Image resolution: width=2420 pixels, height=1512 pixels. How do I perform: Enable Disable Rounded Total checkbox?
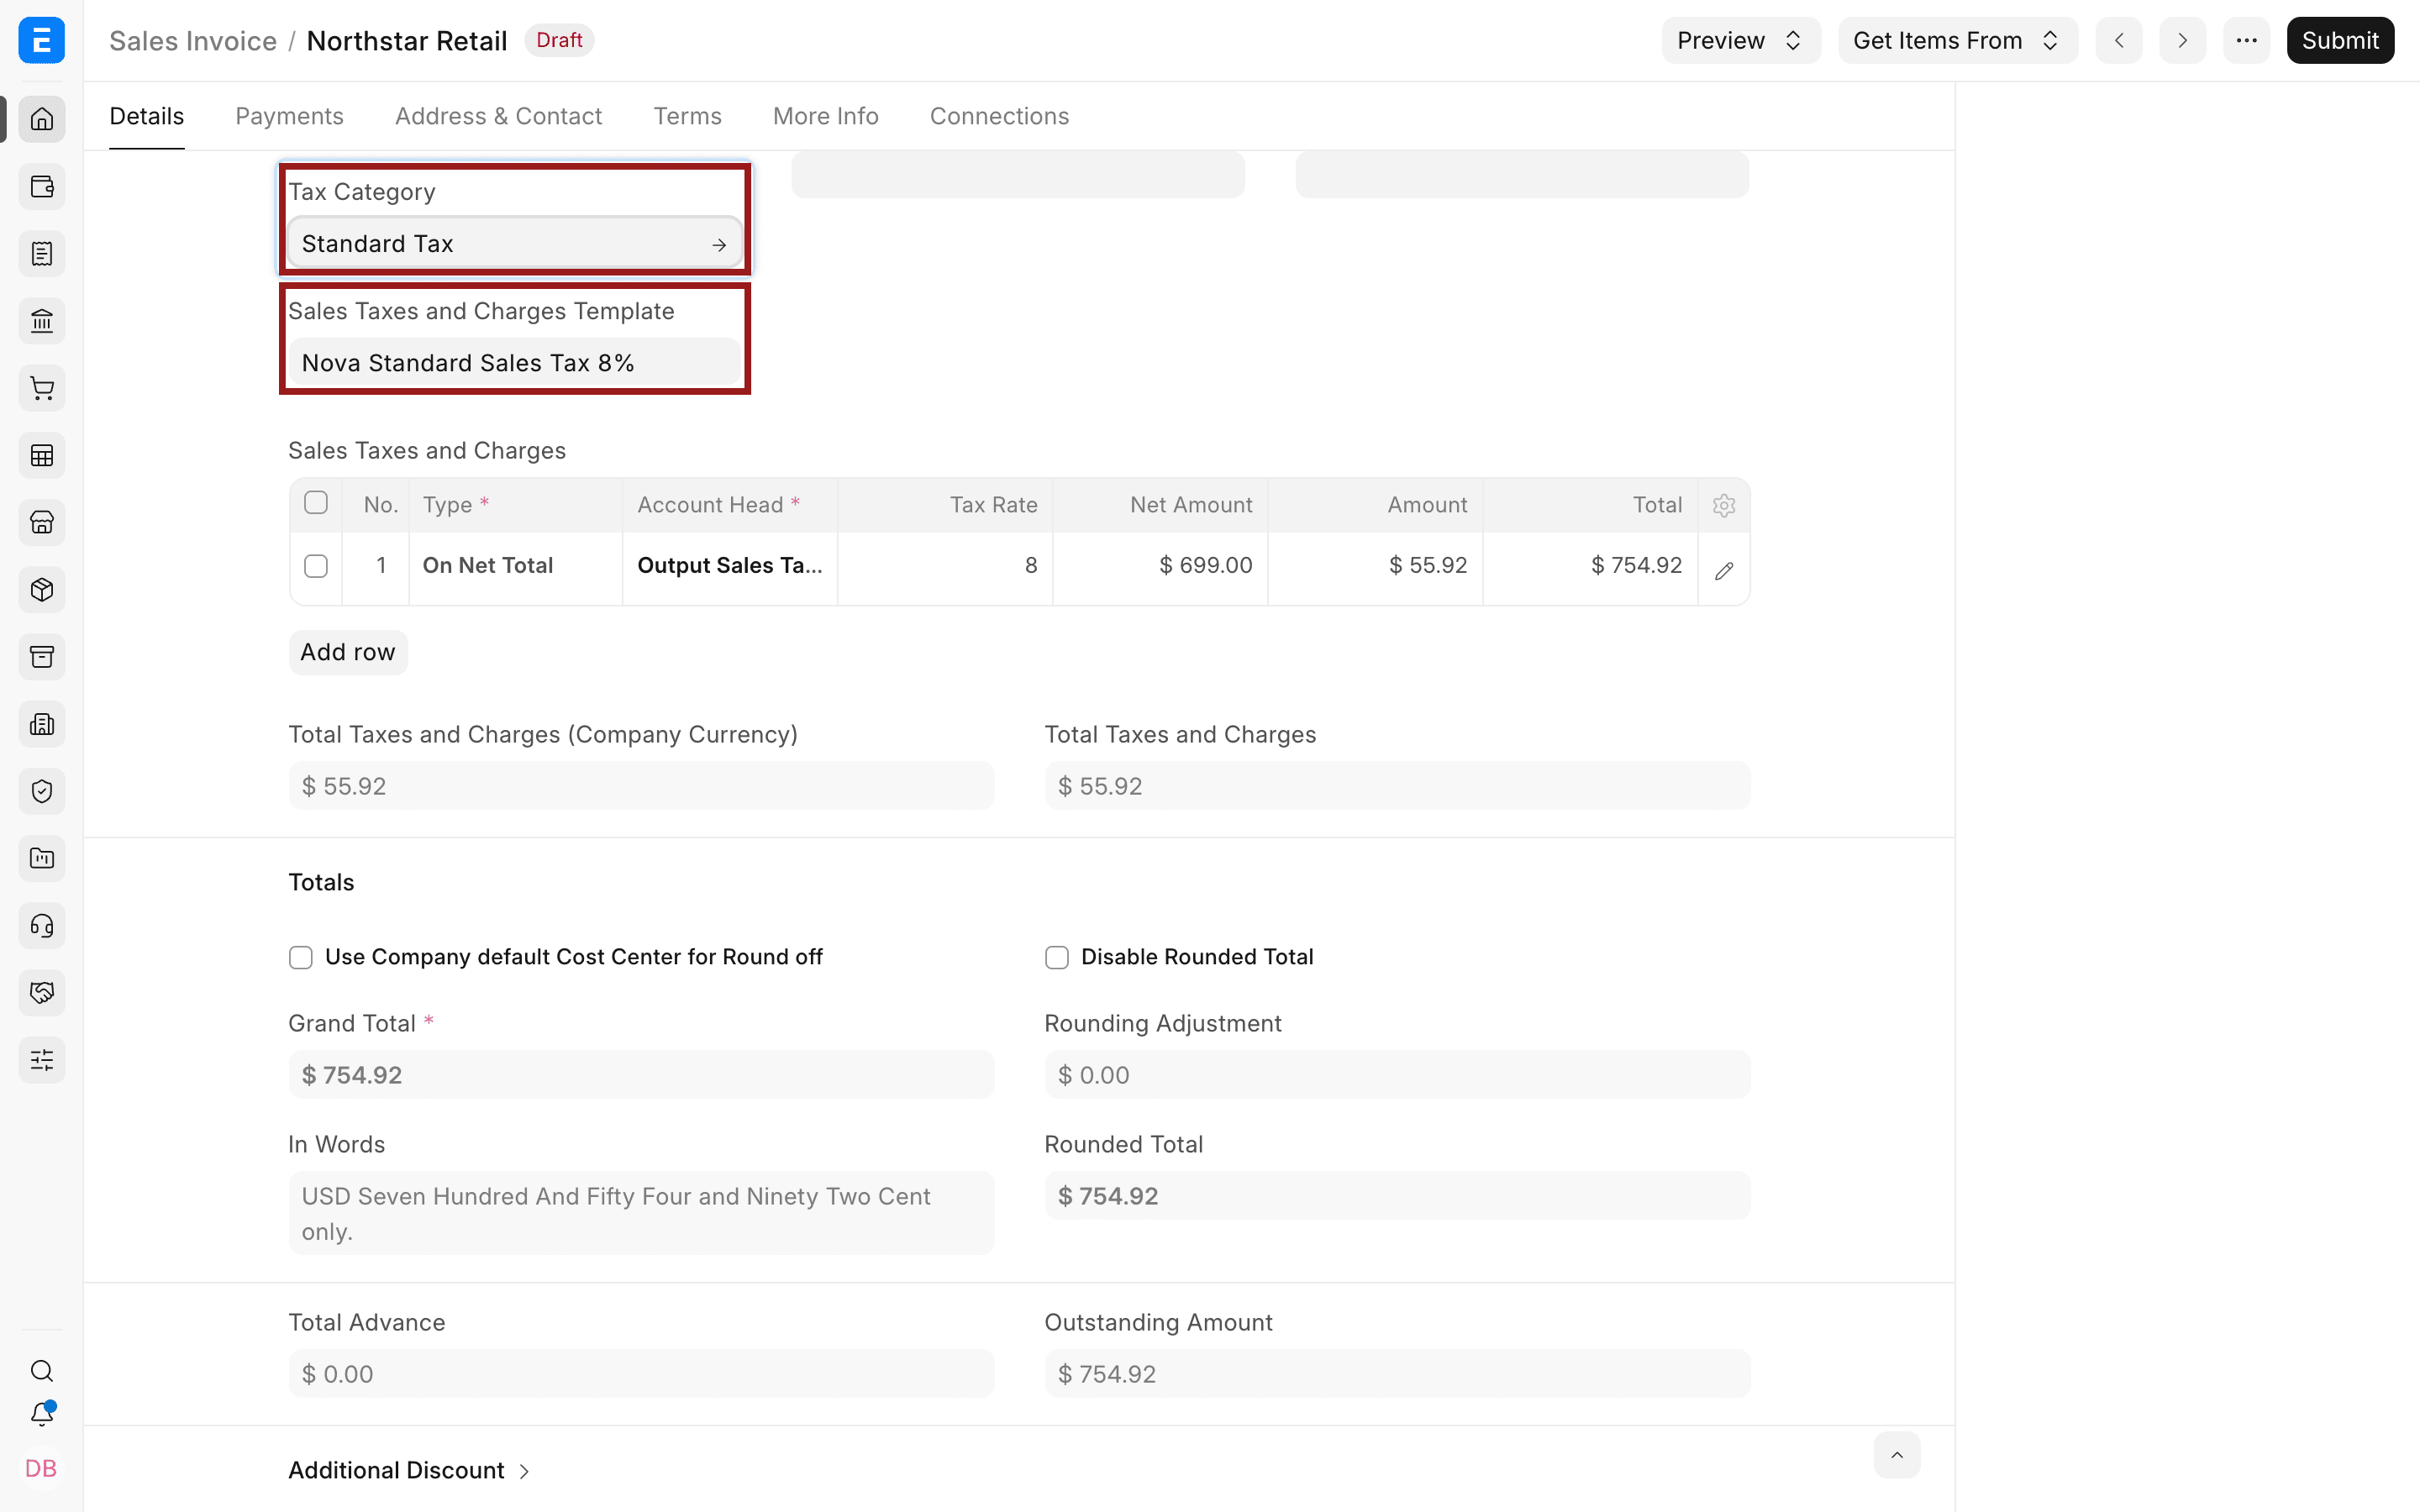(x=1057, y=958)
